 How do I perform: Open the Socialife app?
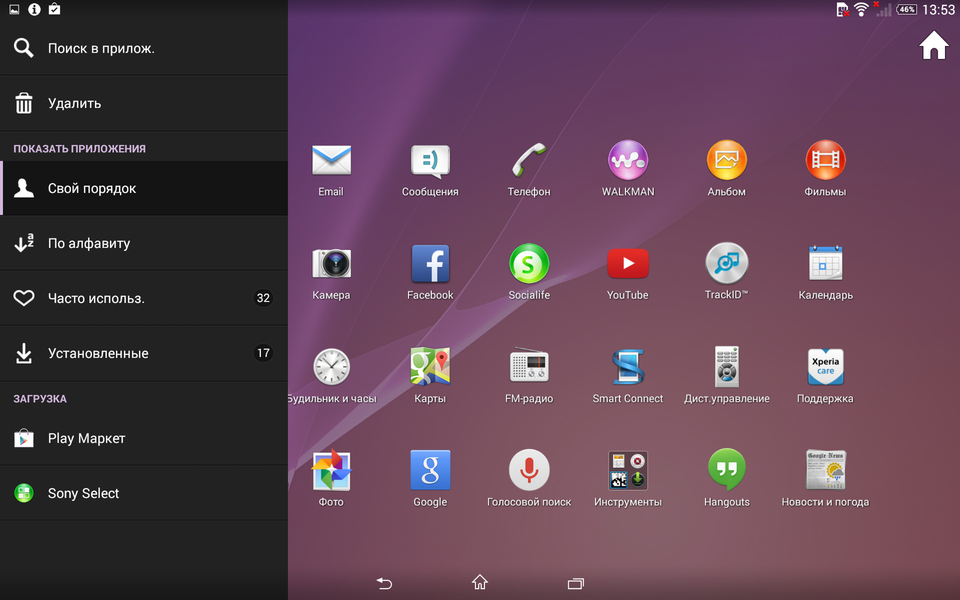tap(529, 264)
